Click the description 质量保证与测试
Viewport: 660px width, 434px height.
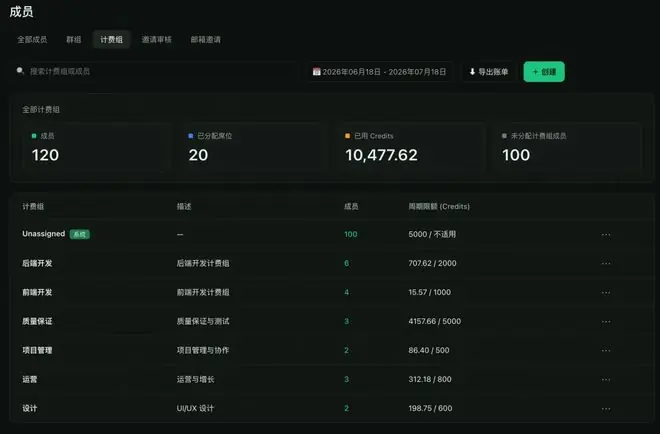pyautogui.click(x=203, y=322)
